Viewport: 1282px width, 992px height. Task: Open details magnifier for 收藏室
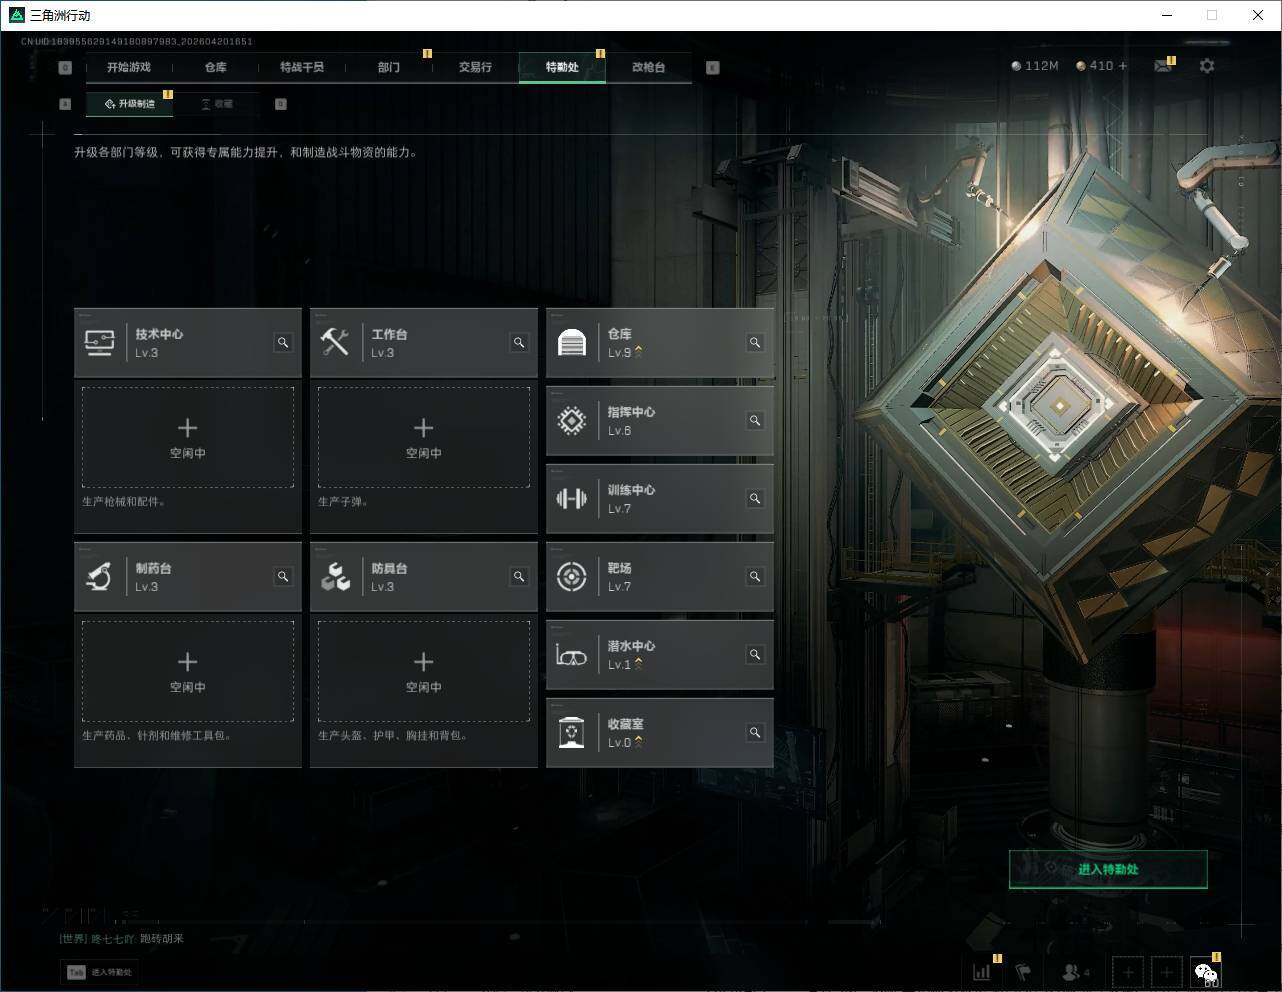coord(755,733)
